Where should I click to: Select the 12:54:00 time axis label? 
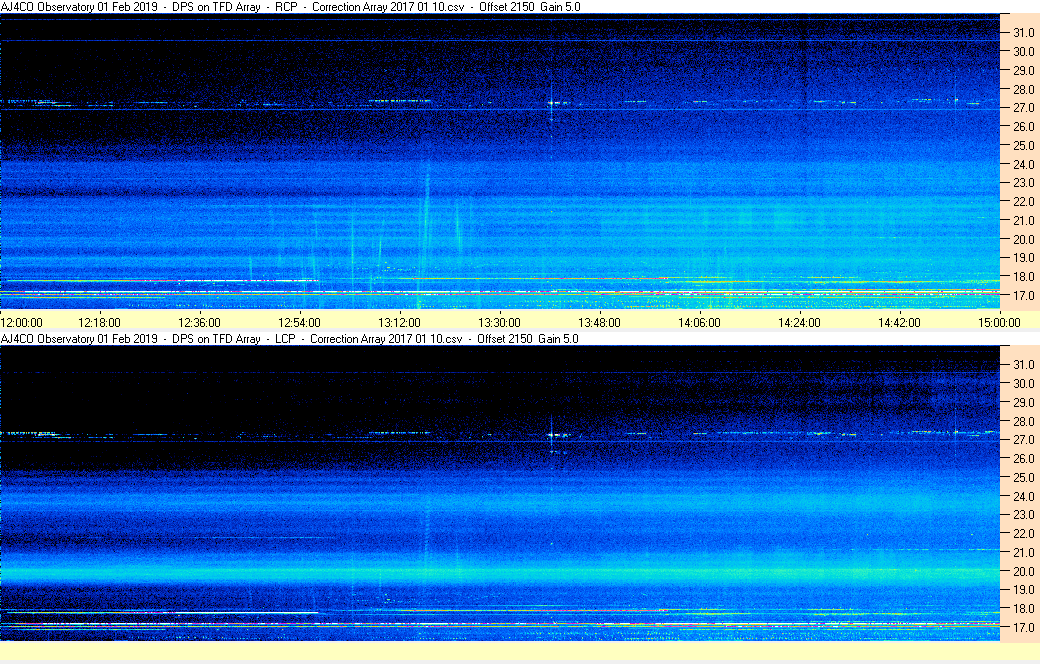point(299,322)
